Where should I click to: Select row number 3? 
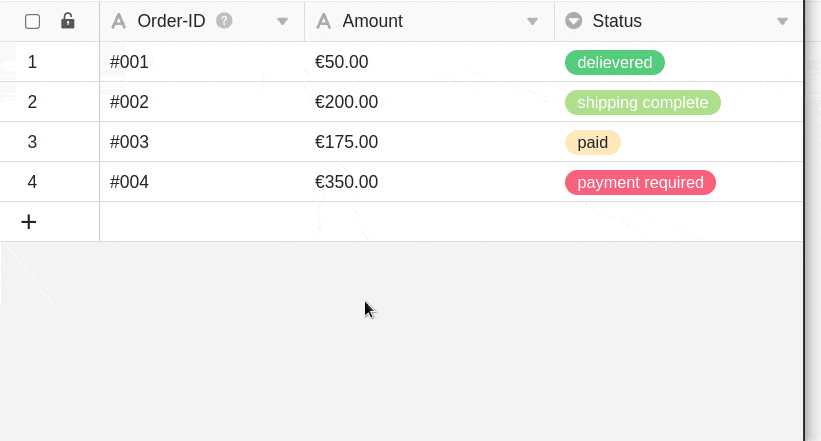pyautogui.click(x=32, y=142)
